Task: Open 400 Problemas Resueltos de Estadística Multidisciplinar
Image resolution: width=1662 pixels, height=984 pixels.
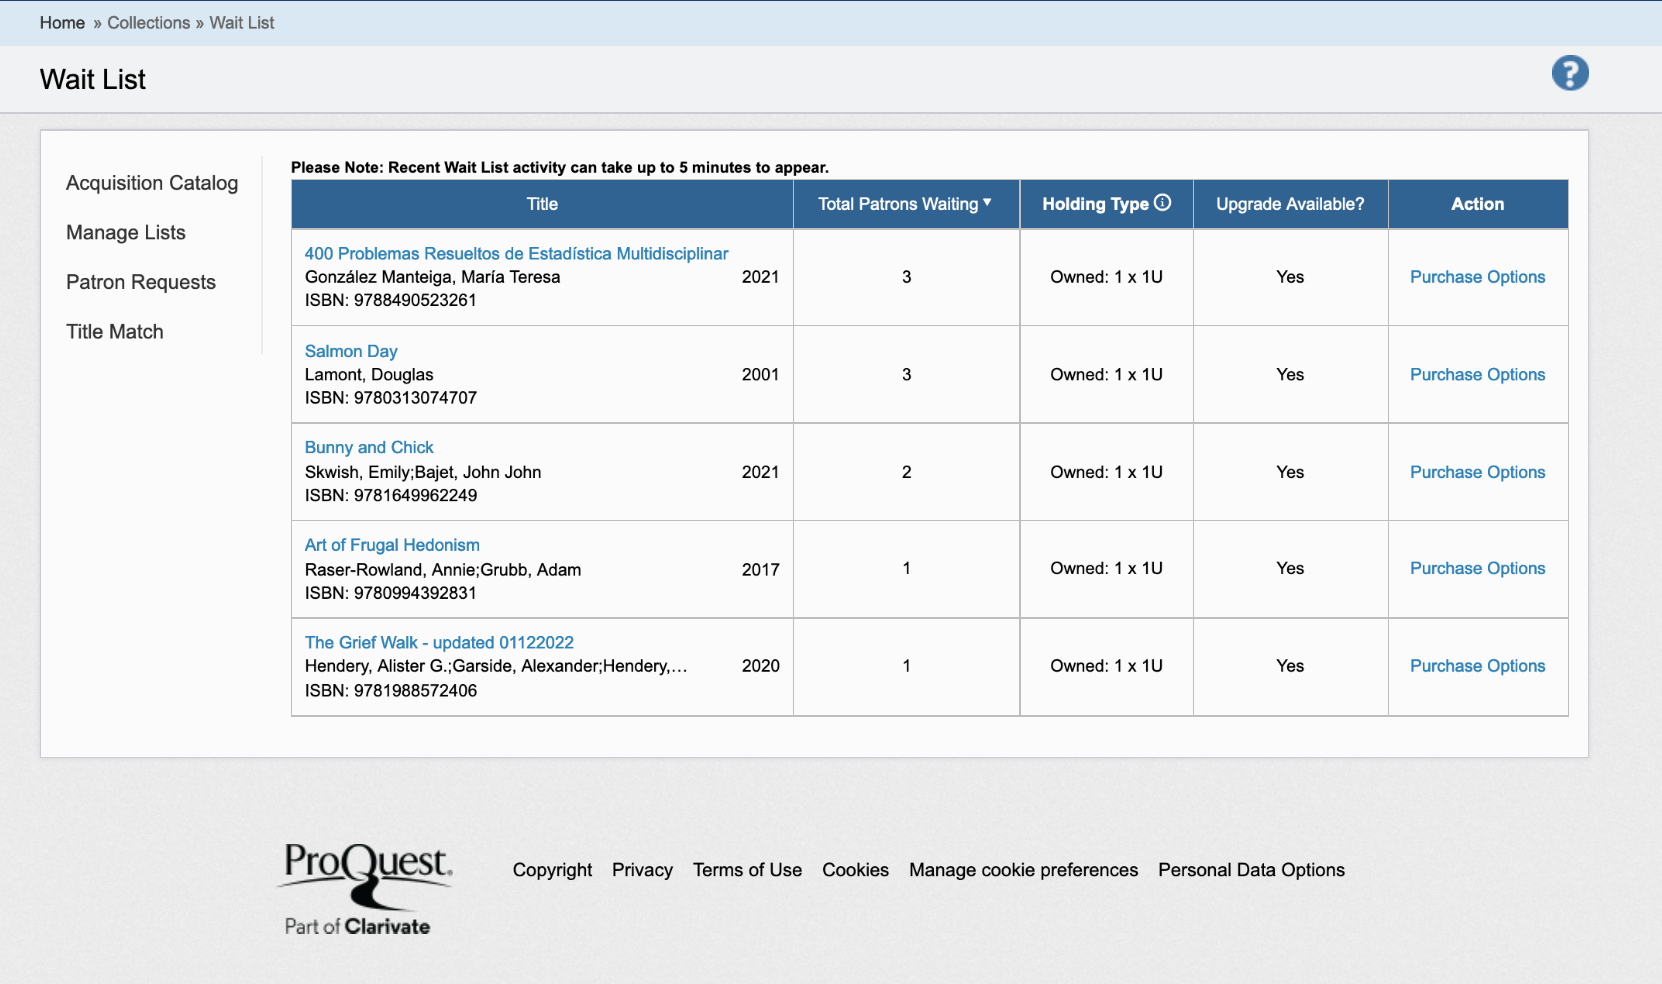Action: tap(516, 253)
